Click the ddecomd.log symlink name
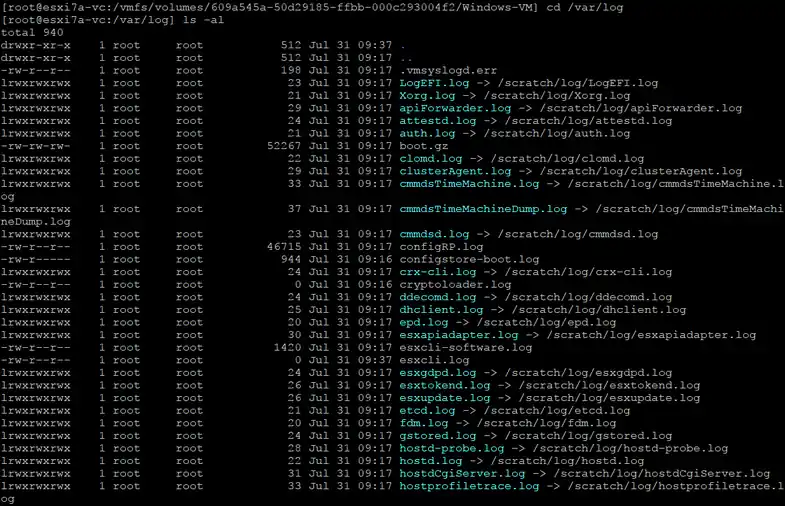This screenshot has height=506, width=785. (438, 297)
